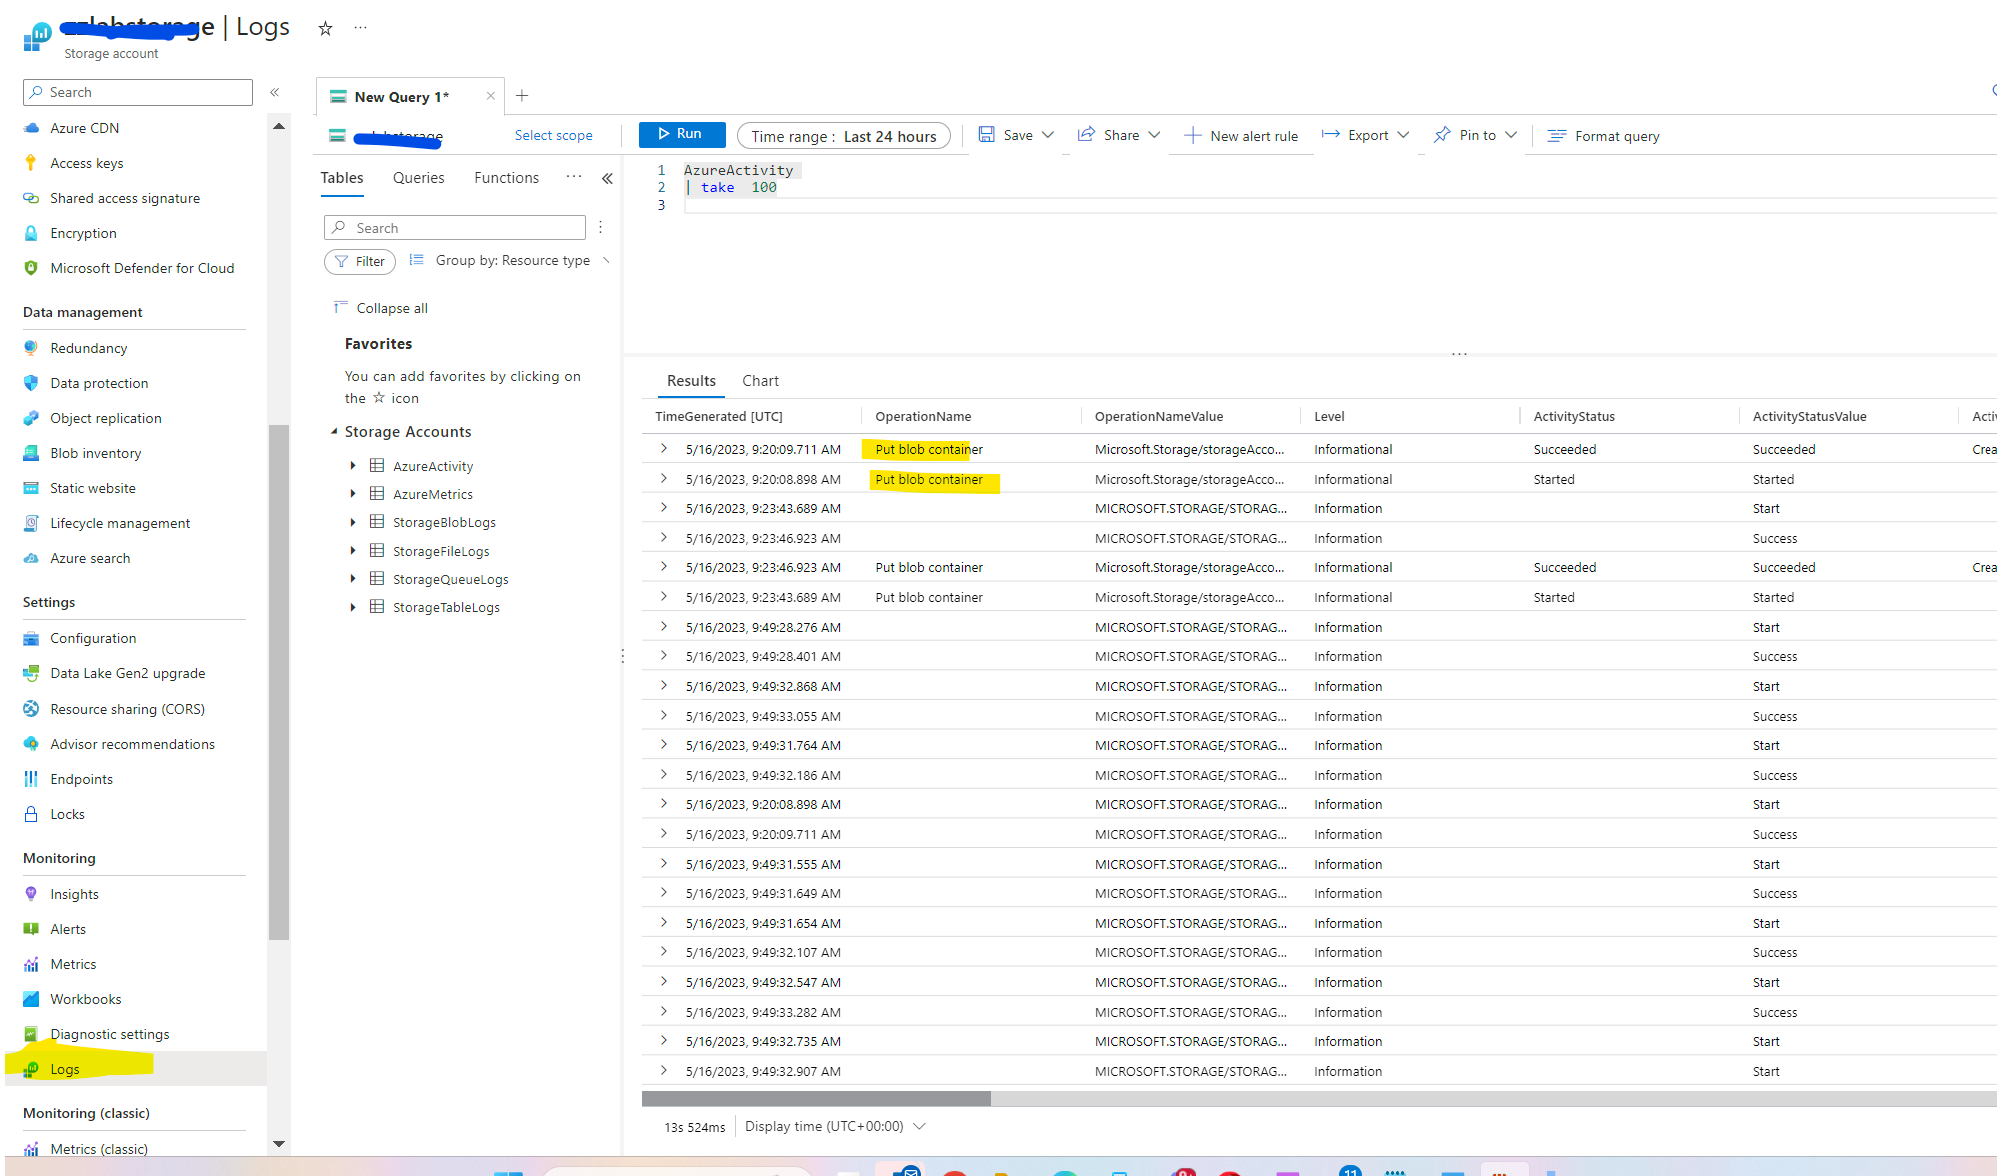The width and height of the screenshot is (1997, 1176).
Task: Open Static website page
Action: pyautogui.click(x=92, y=488)
